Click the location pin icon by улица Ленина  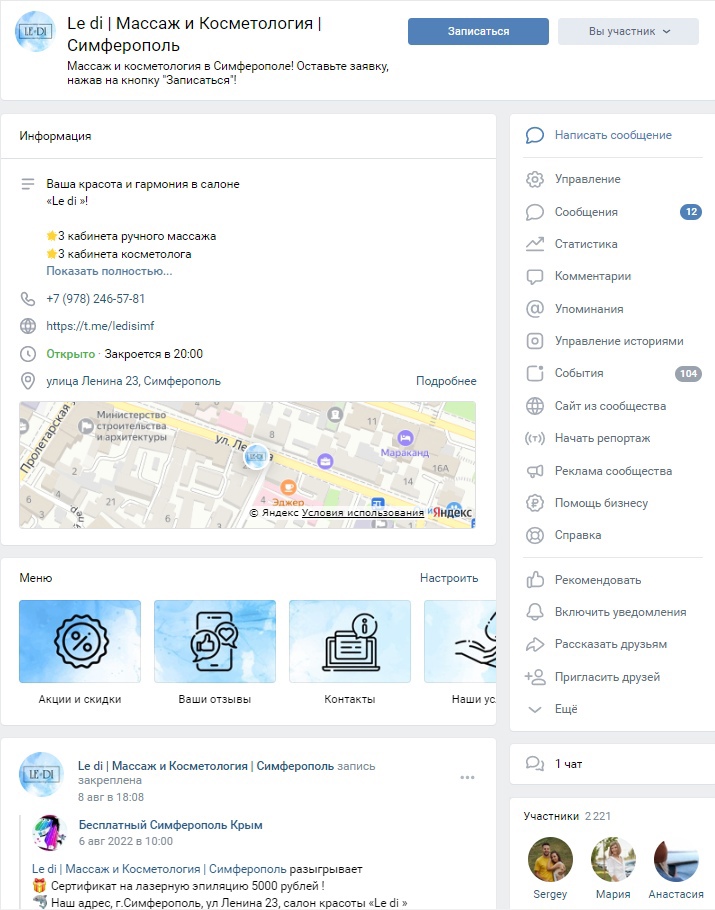tap(28, 381)
